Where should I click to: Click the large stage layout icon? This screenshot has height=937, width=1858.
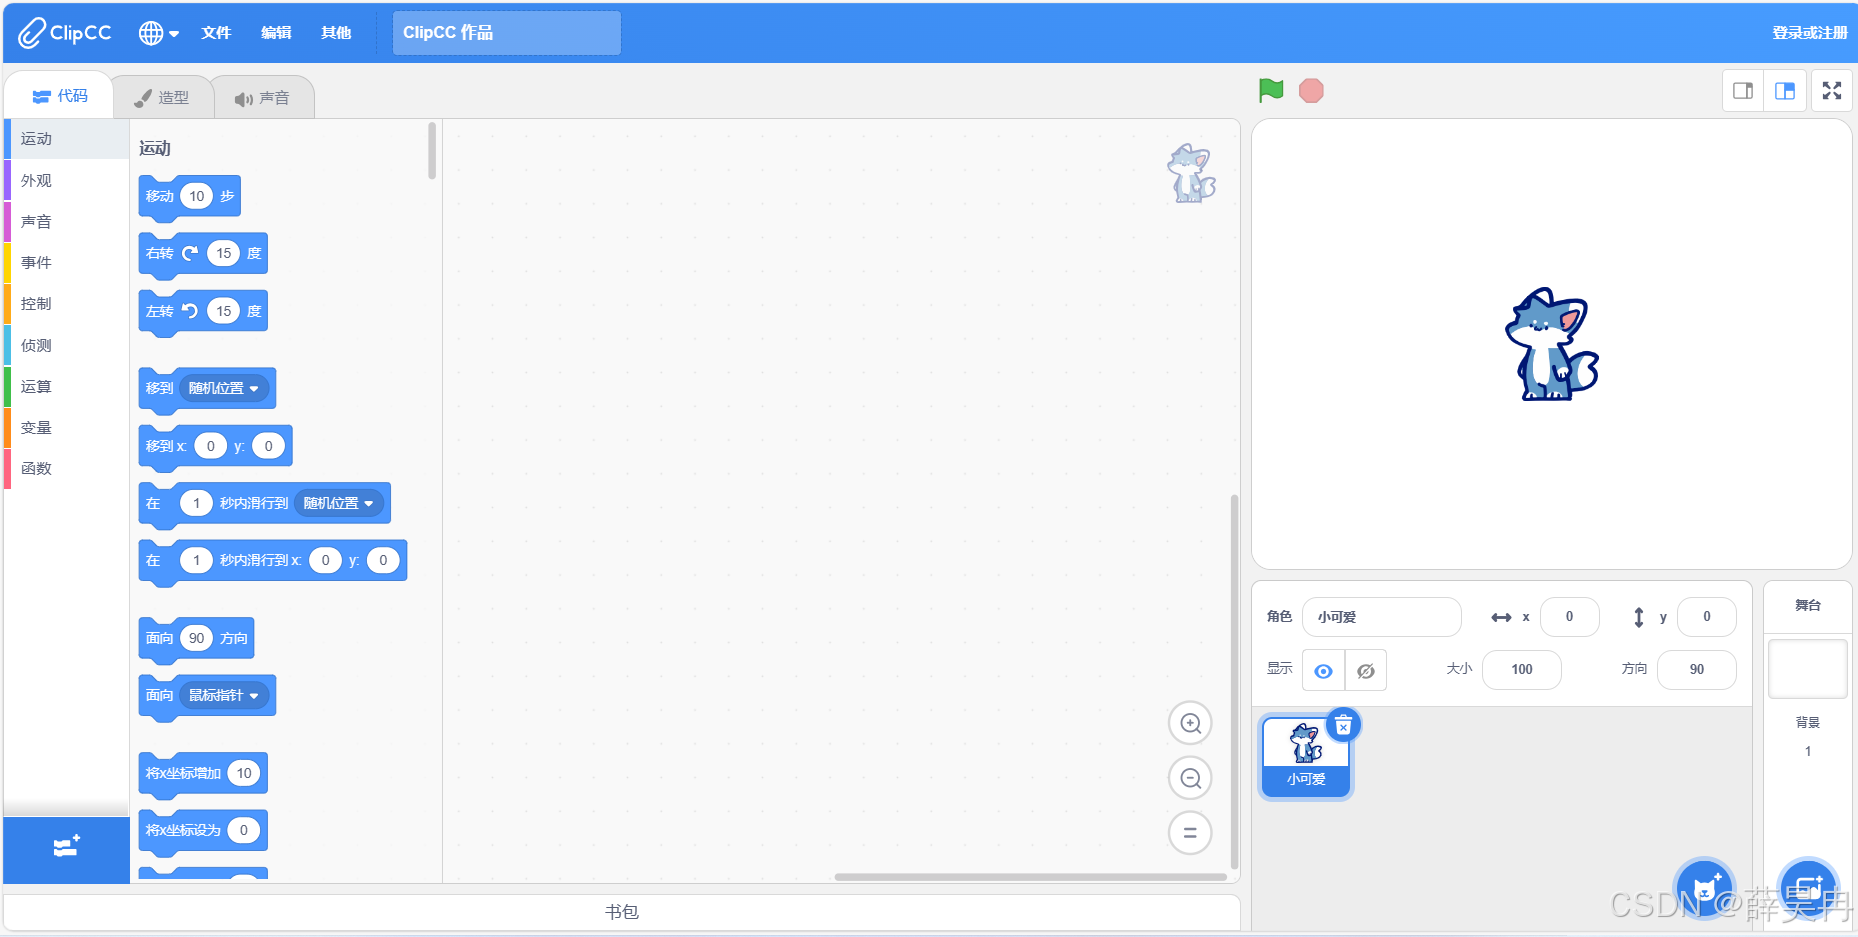click(1785, 91)
